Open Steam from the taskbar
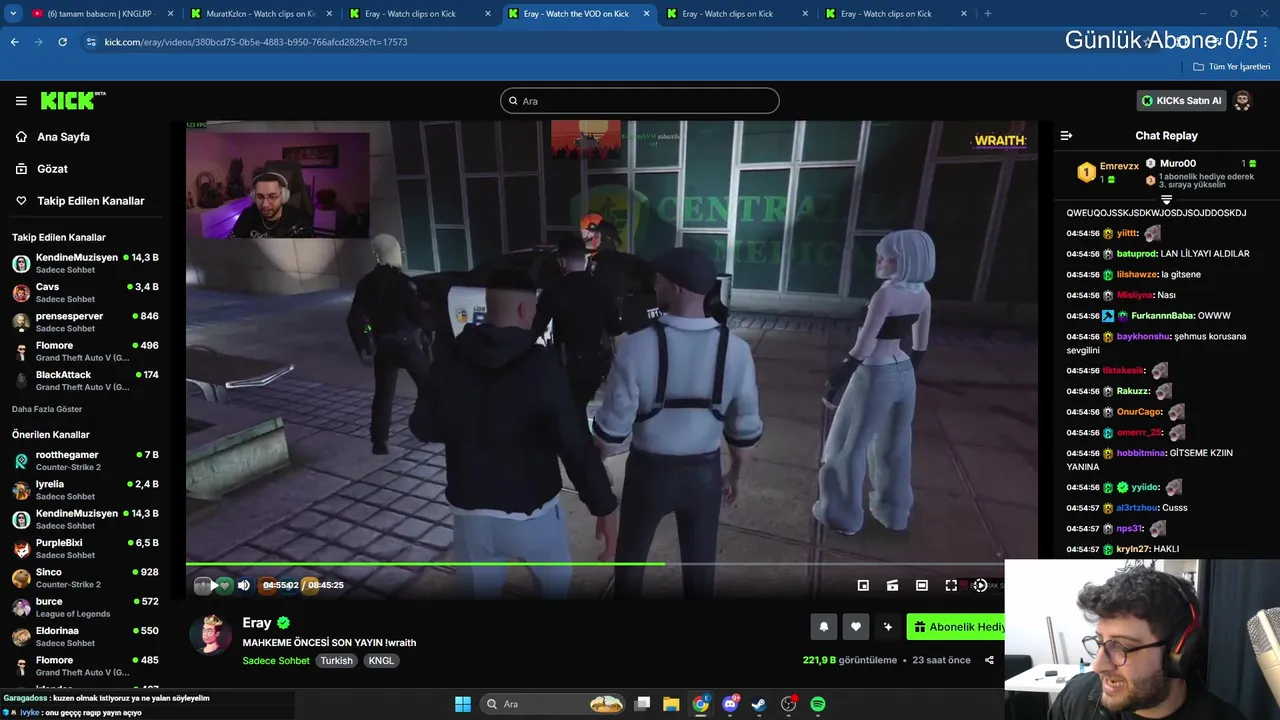Image resolution: width=1280 pixels, height=720 pixels. [x=759, y=704]
